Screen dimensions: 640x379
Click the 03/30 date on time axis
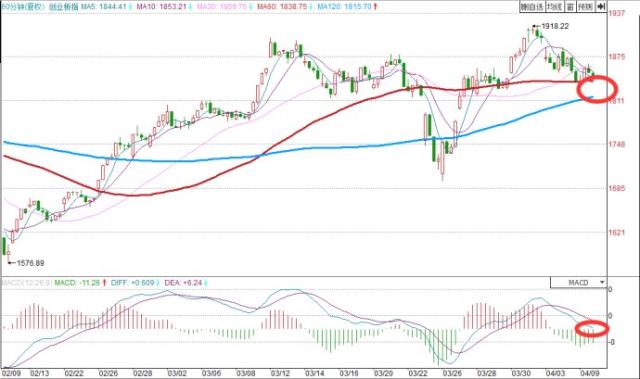click(521, 373)
